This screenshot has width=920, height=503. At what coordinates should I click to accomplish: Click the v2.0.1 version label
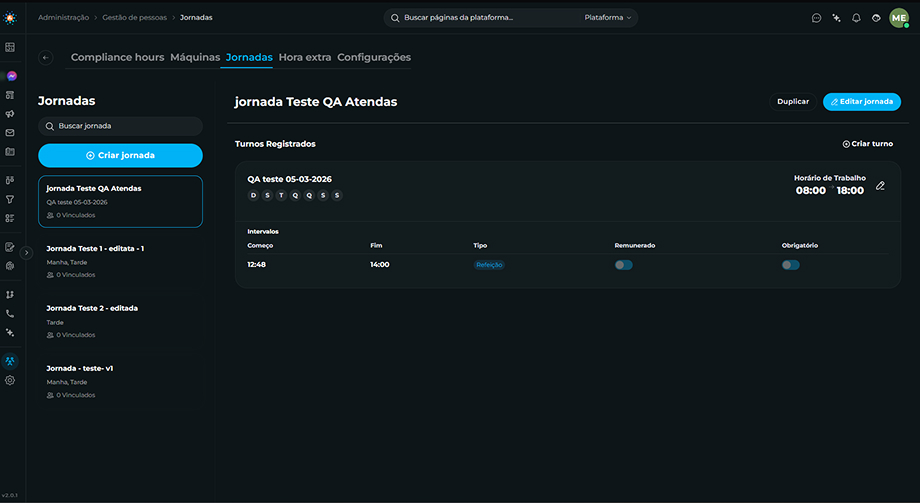pos(9,495)
